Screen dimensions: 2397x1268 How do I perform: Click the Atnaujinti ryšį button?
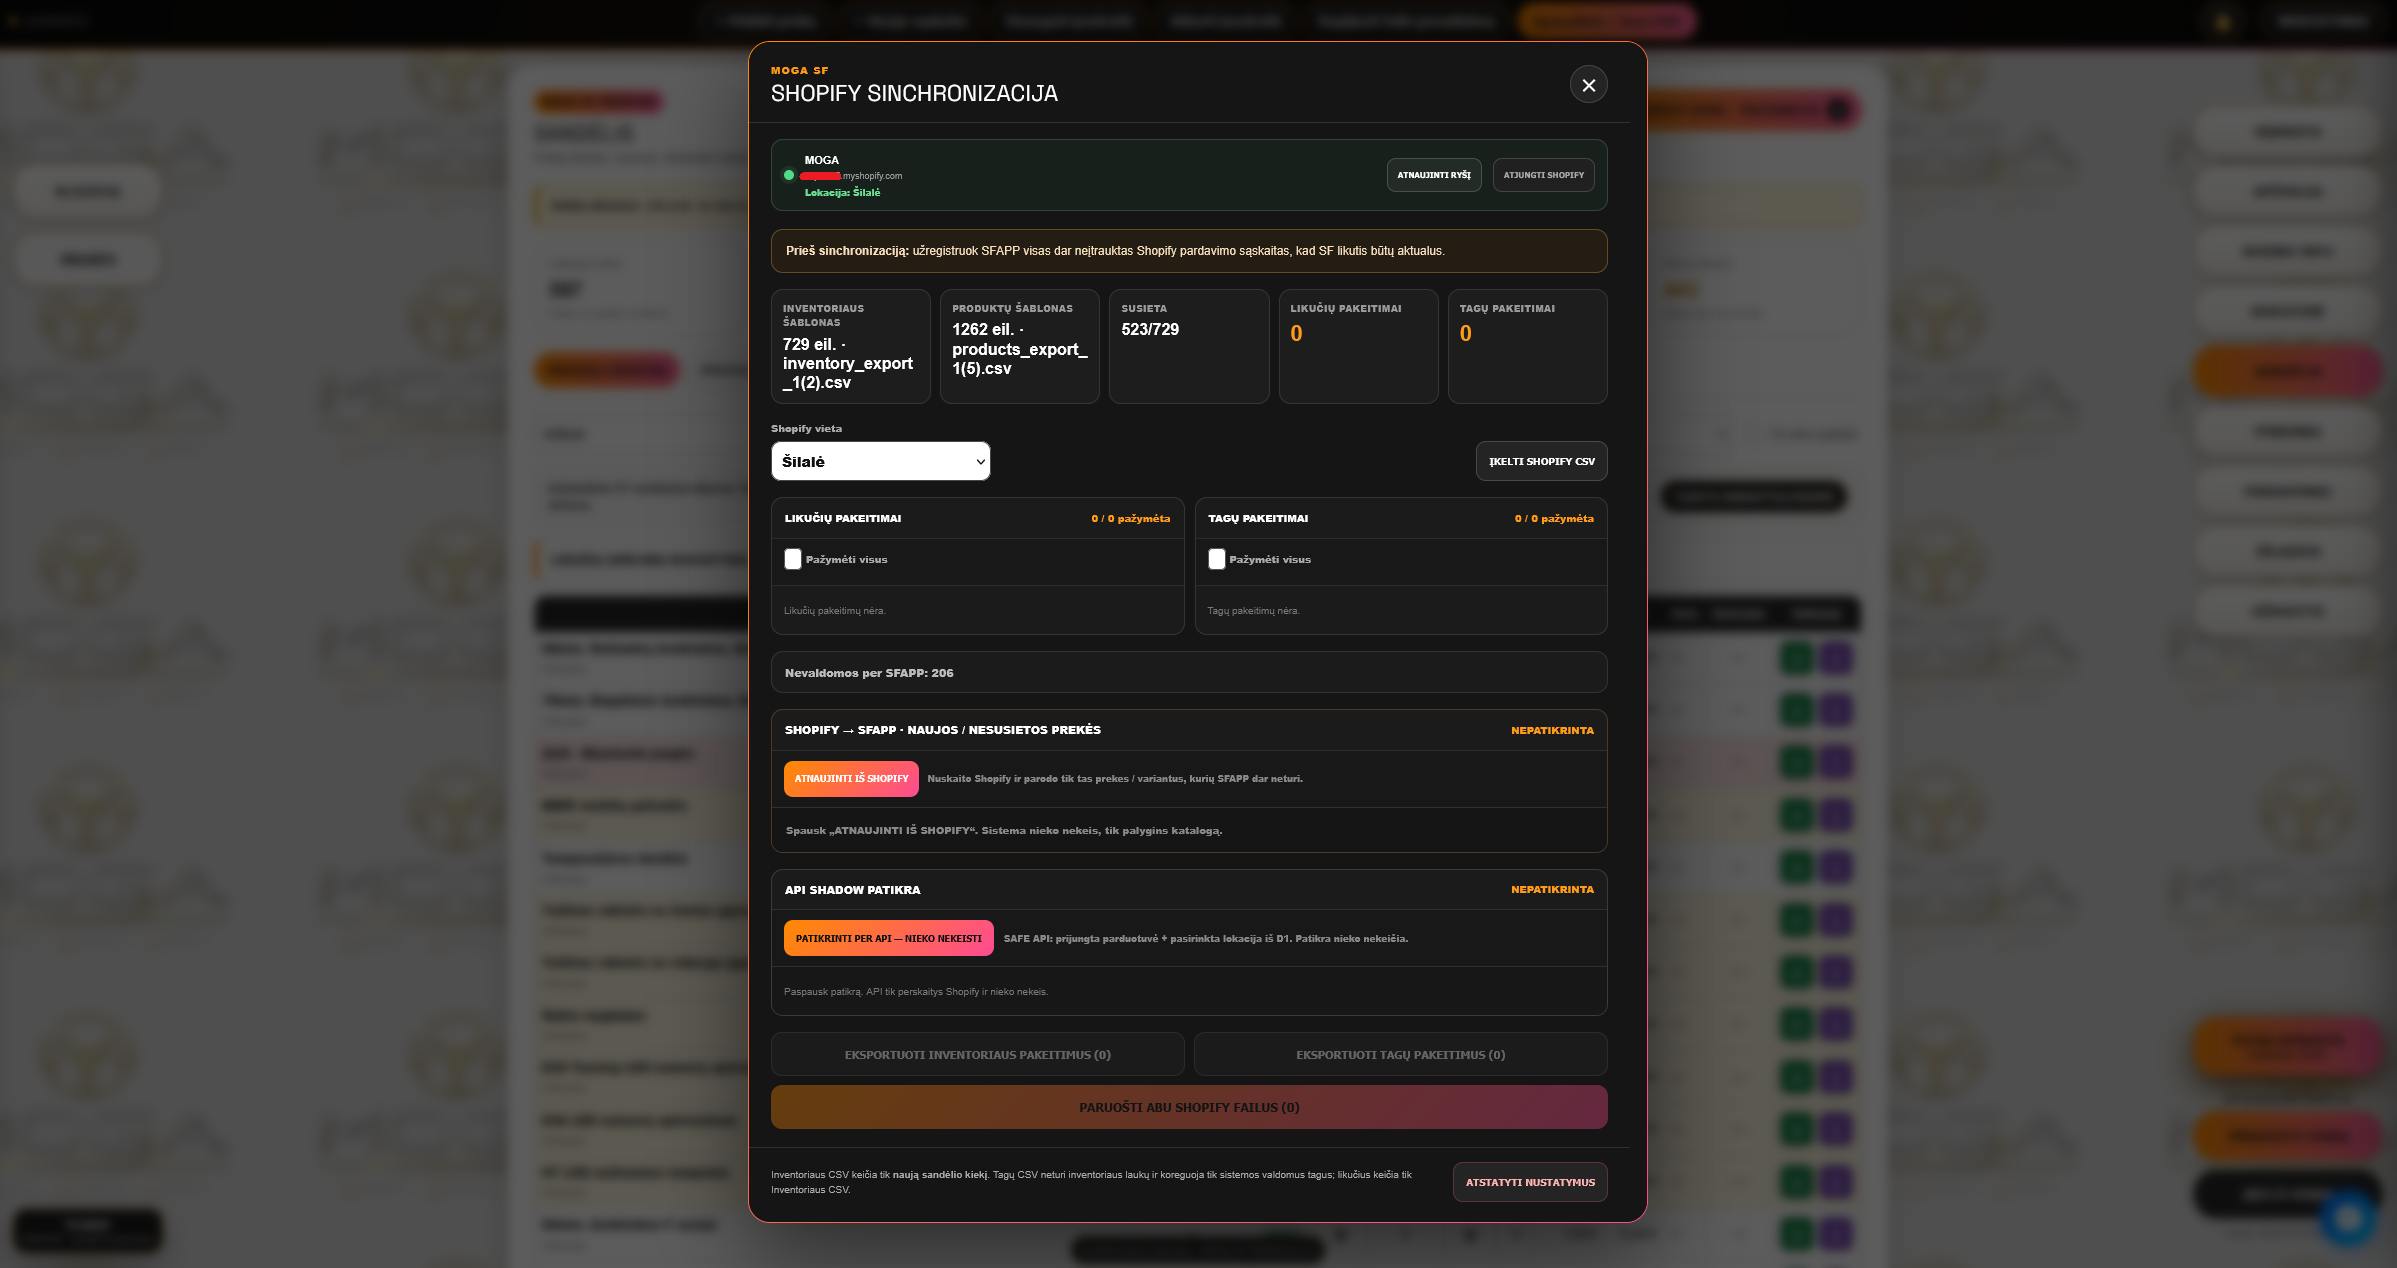1433,175
